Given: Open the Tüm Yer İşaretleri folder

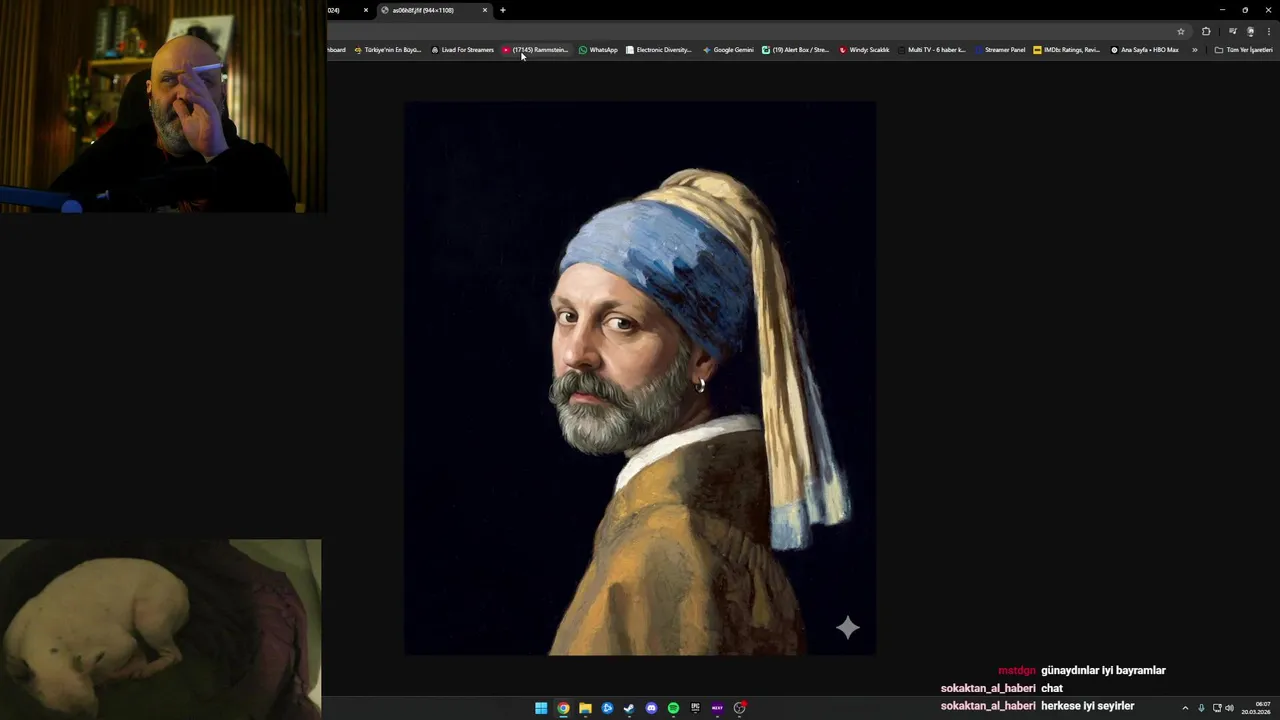Looking at the screenshot, I should 1243,50.
